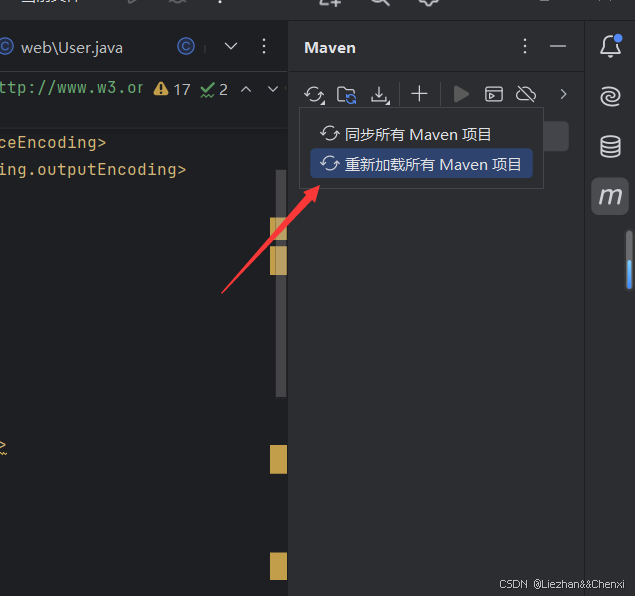
Task: Click the Maven sync/reload toolbar icon
Action: (314, 95)
